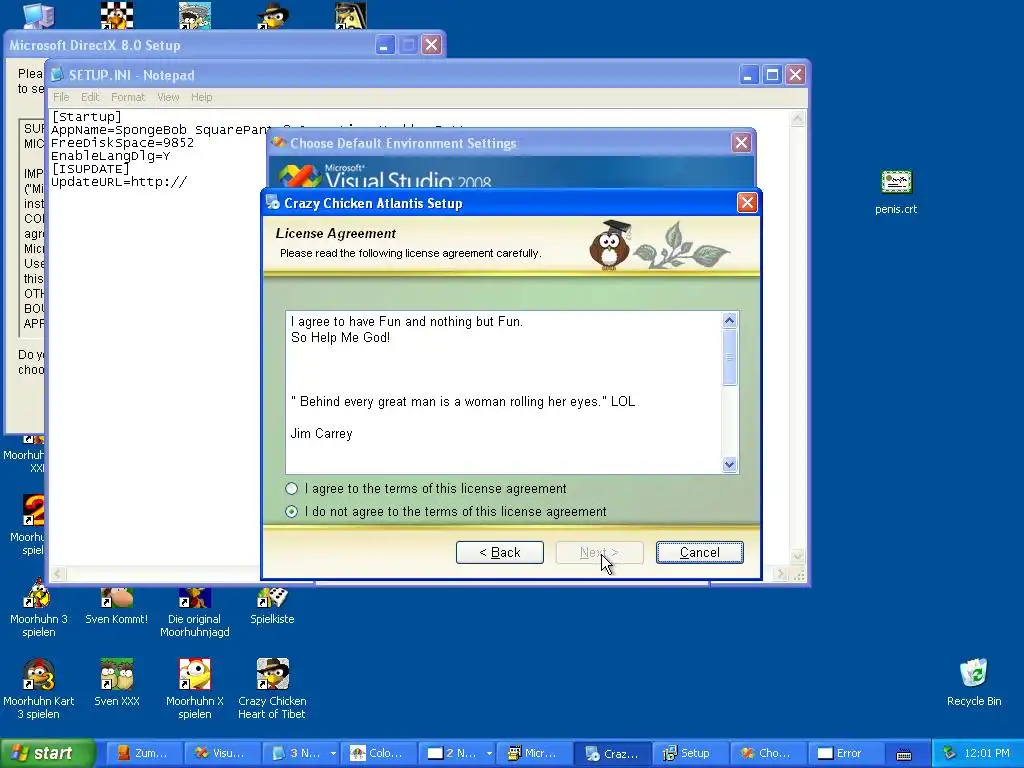The image size is (1024, 768).
Task: Switch to the Micr... taskbar button
Action: tap(533, 753)
